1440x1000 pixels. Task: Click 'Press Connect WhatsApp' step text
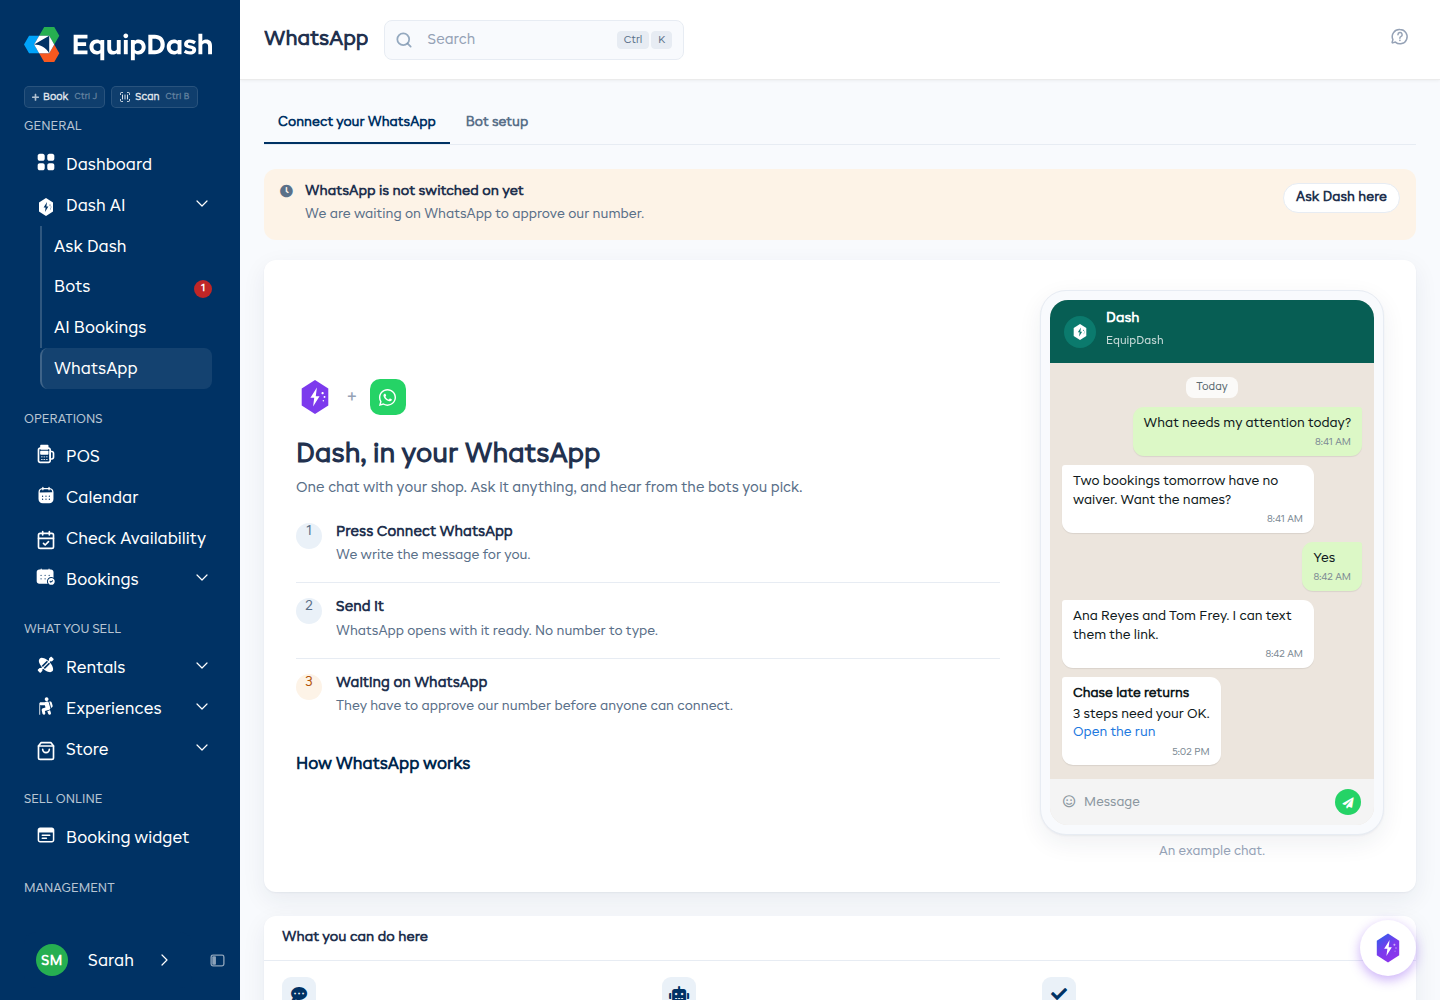pos(424,531)
